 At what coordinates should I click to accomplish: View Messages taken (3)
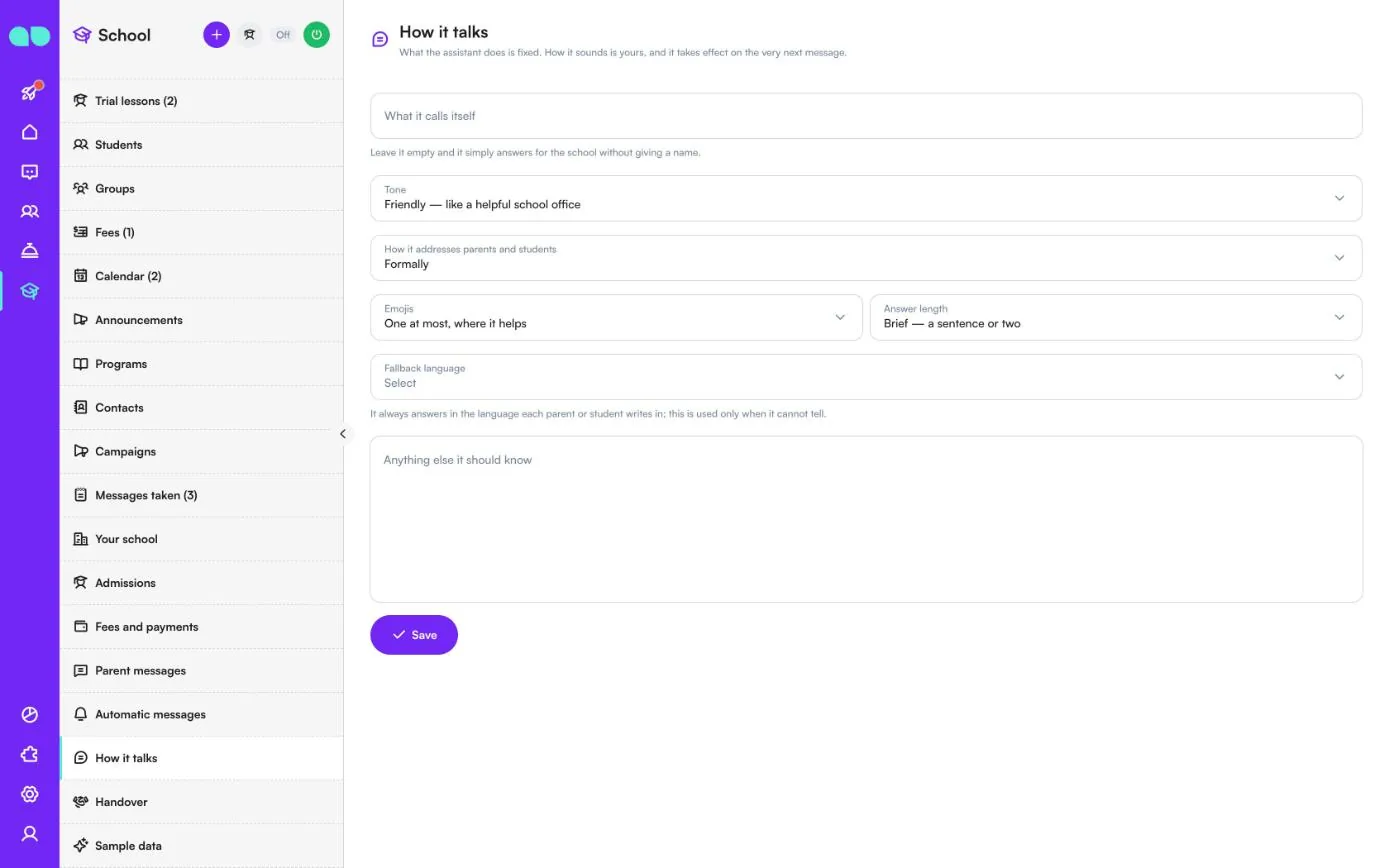coord(201,495)
